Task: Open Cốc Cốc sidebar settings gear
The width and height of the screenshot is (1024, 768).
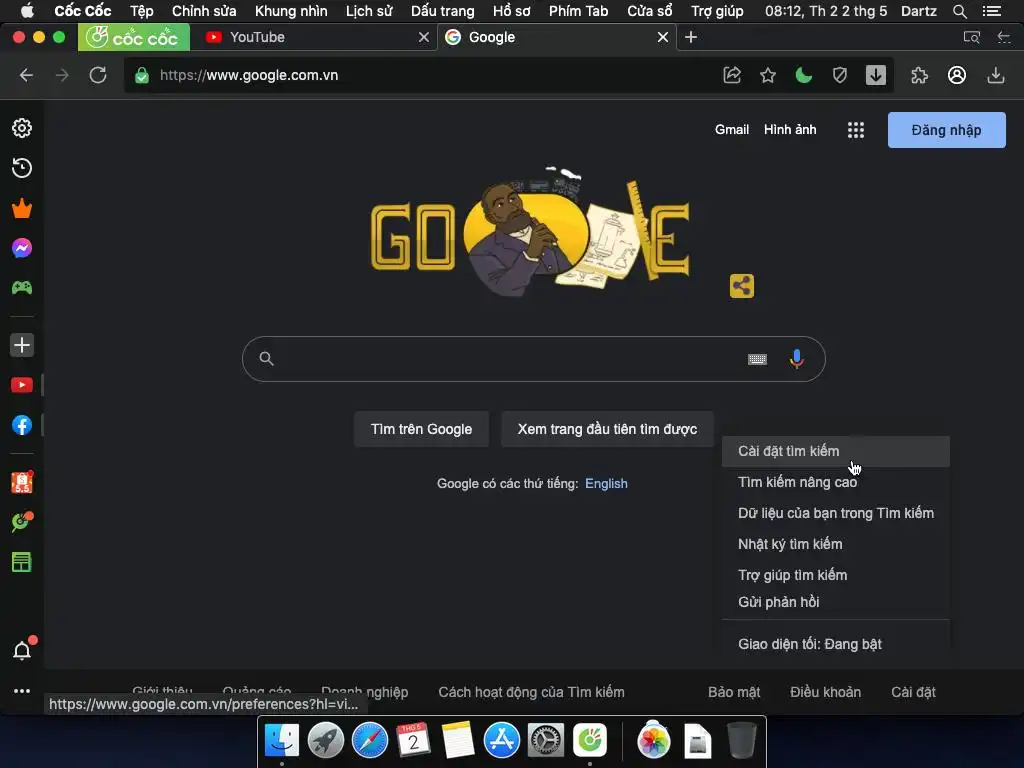Action: coord(22,128)
